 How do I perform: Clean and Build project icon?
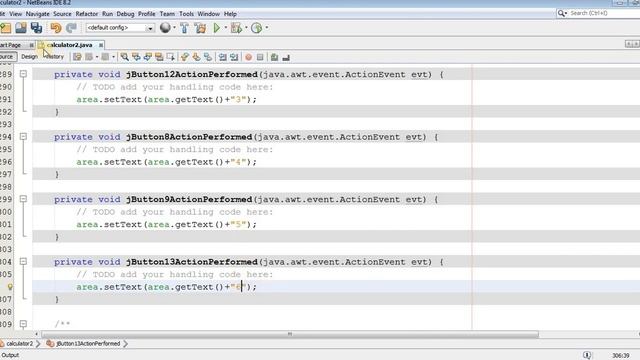pos(200,28)
